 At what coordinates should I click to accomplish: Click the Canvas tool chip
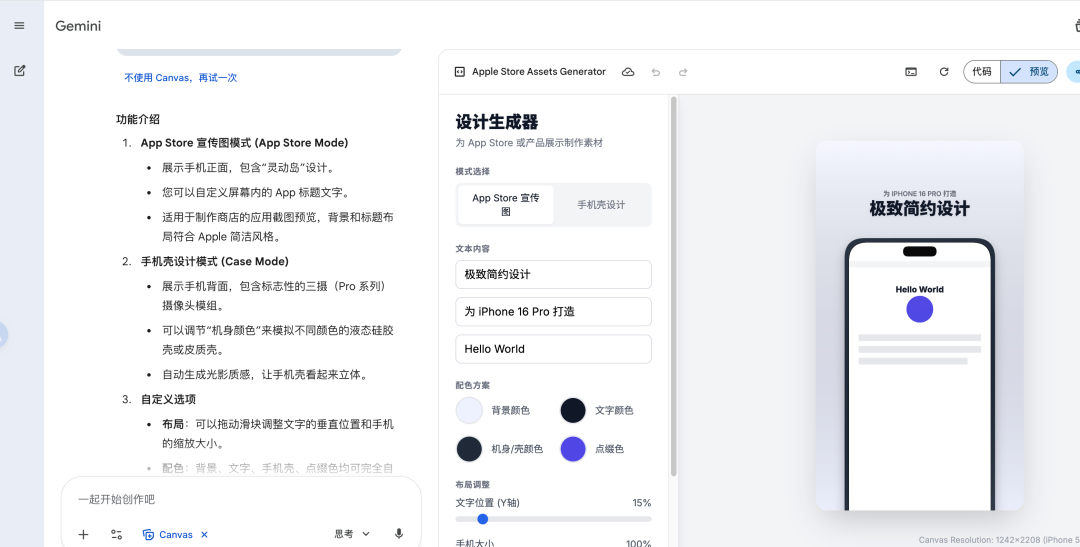167,534
